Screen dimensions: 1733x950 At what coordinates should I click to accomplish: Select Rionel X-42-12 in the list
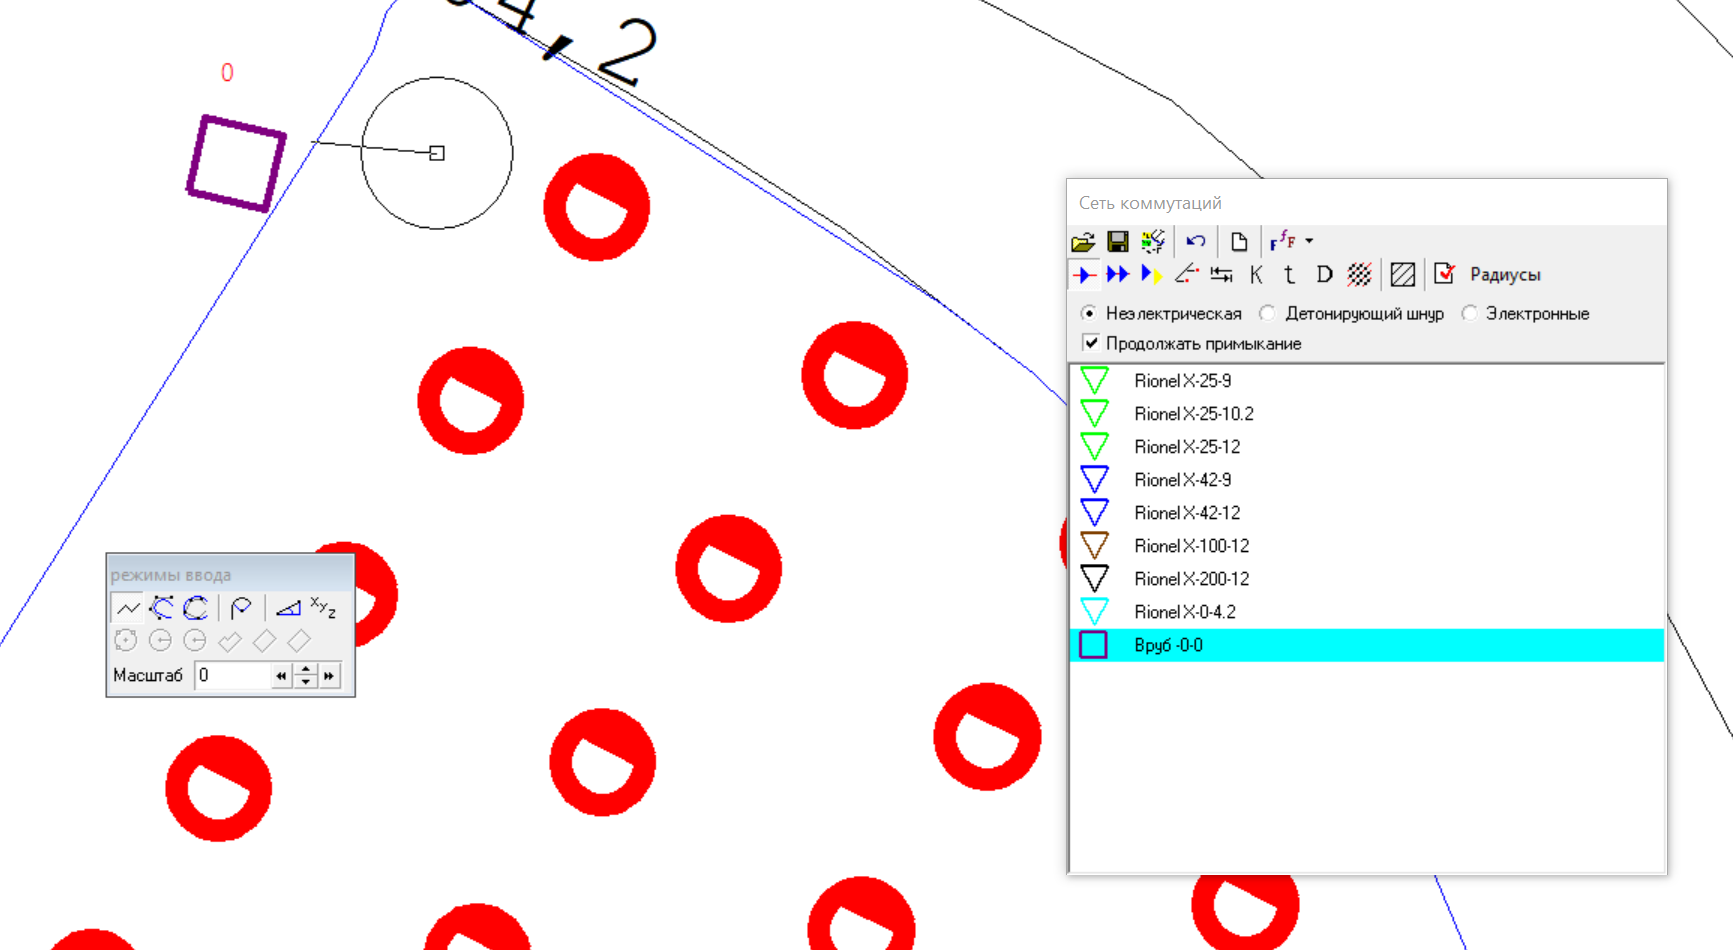coord(1366,513)
